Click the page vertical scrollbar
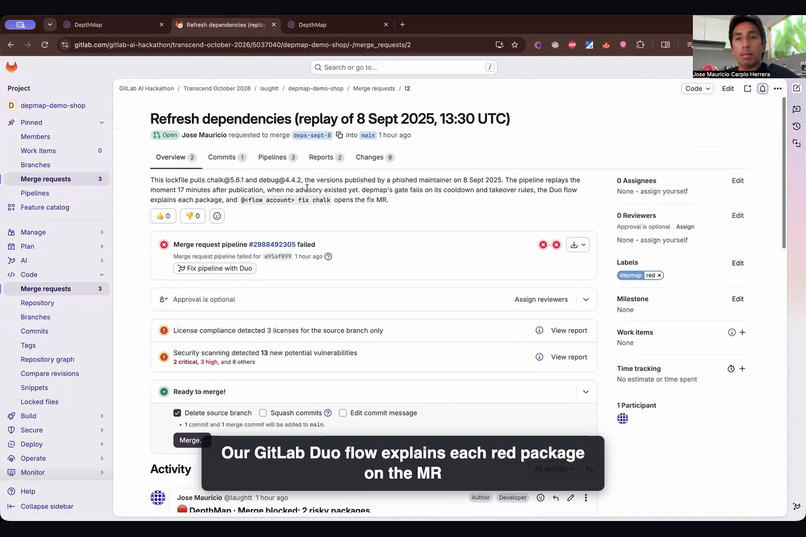The height and width of the screenshot is (537, 806). click(x=784, y=172)
